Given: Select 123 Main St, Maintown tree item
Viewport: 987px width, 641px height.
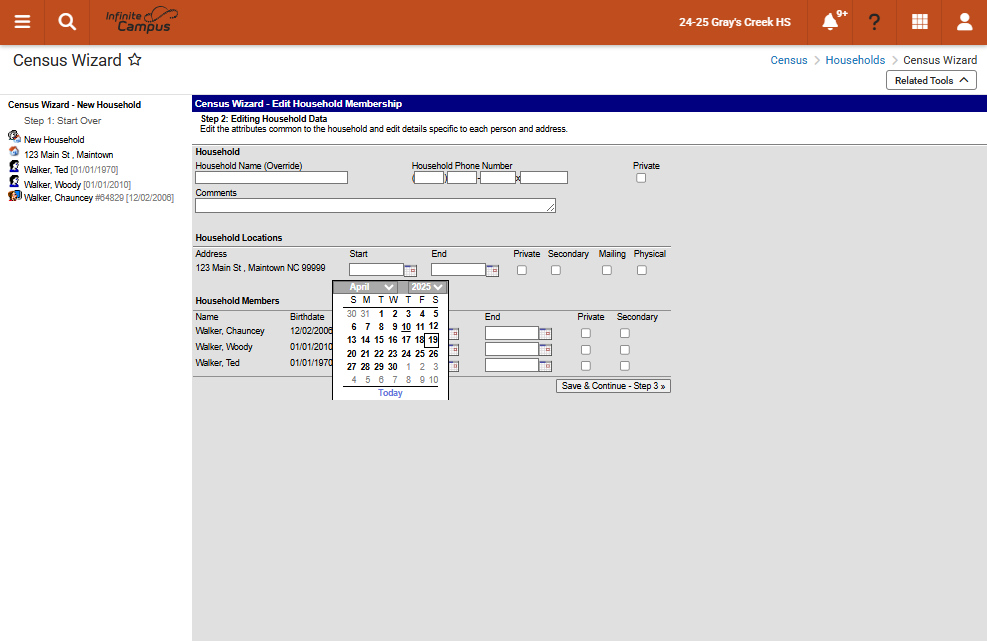Looking at the screenshot, I should coord(69,155).
